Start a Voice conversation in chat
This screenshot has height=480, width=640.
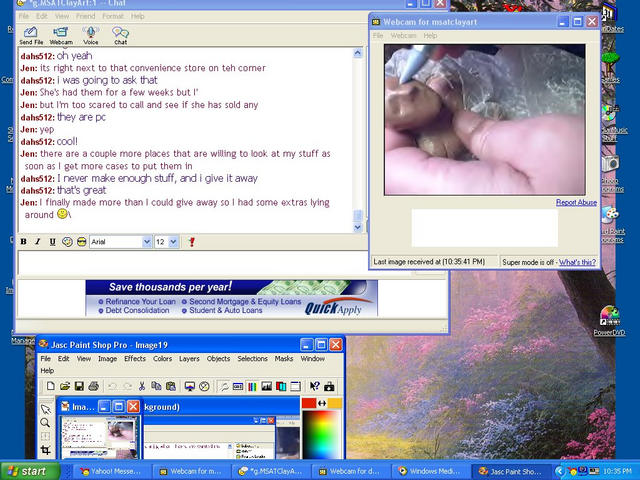point(91,36)
